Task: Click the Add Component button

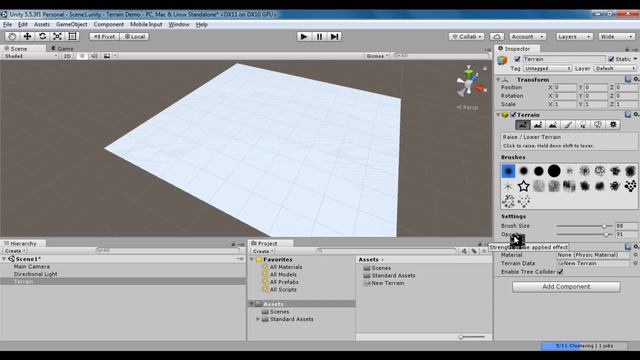Action: [566, 287]
